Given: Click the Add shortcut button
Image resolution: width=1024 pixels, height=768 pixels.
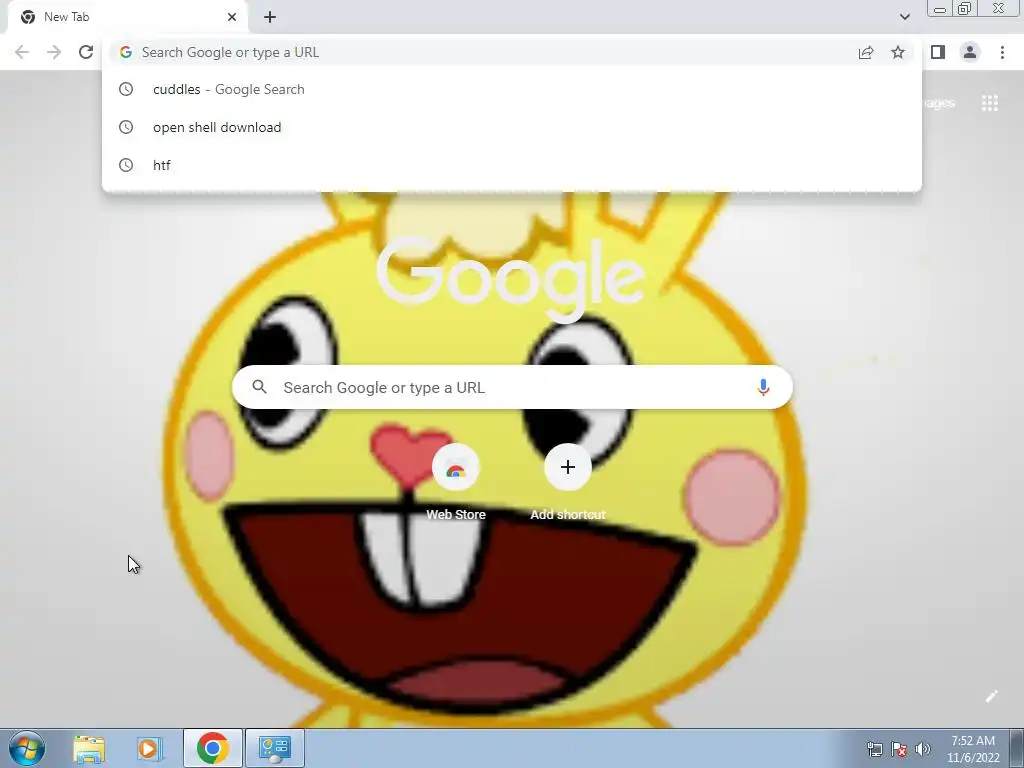Looking at the screenshot, I should (x=568, y=482).
